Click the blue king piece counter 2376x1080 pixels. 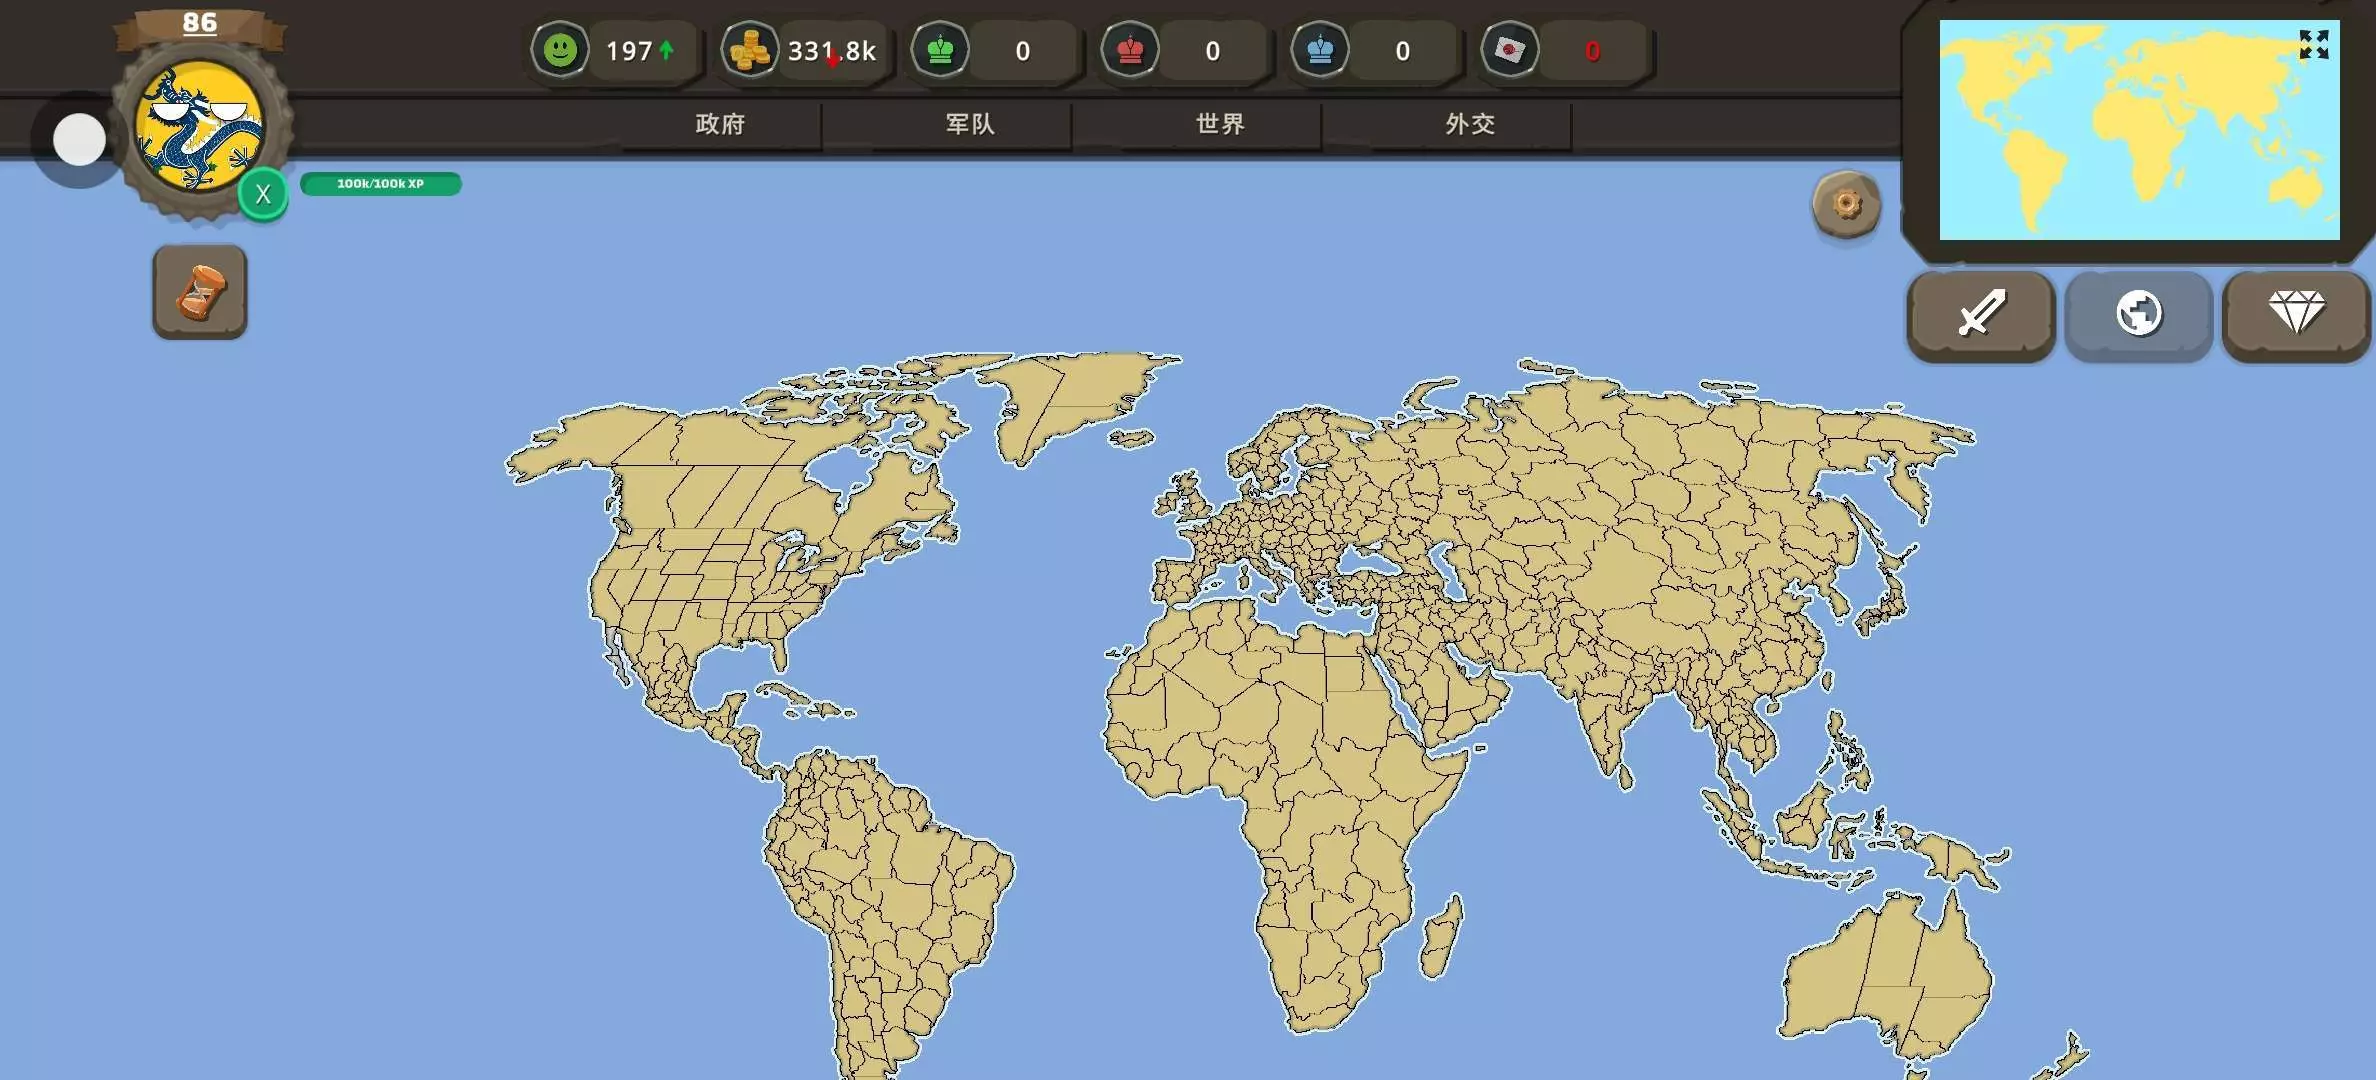[1320, 50]
